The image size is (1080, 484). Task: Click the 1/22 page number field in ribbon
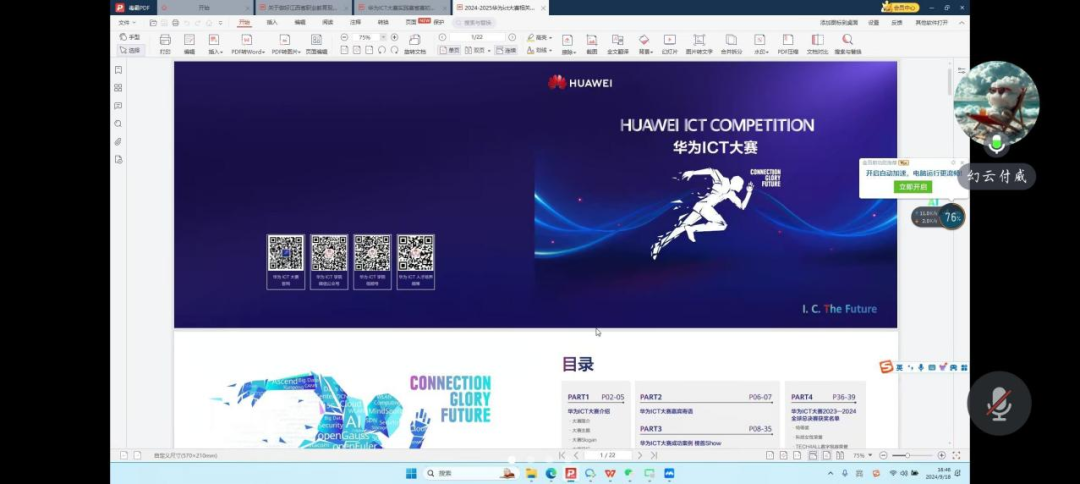click(x=477, y=37)
